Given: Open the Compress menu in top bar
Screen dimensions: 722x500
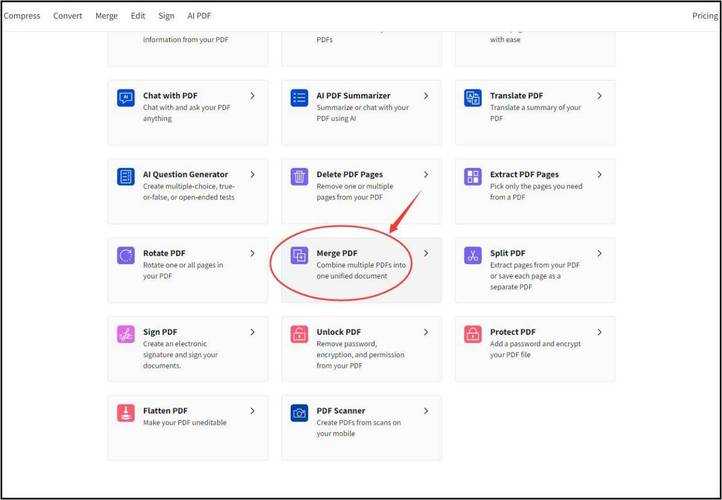Looking at the screenshot, I should coord(22,16).
